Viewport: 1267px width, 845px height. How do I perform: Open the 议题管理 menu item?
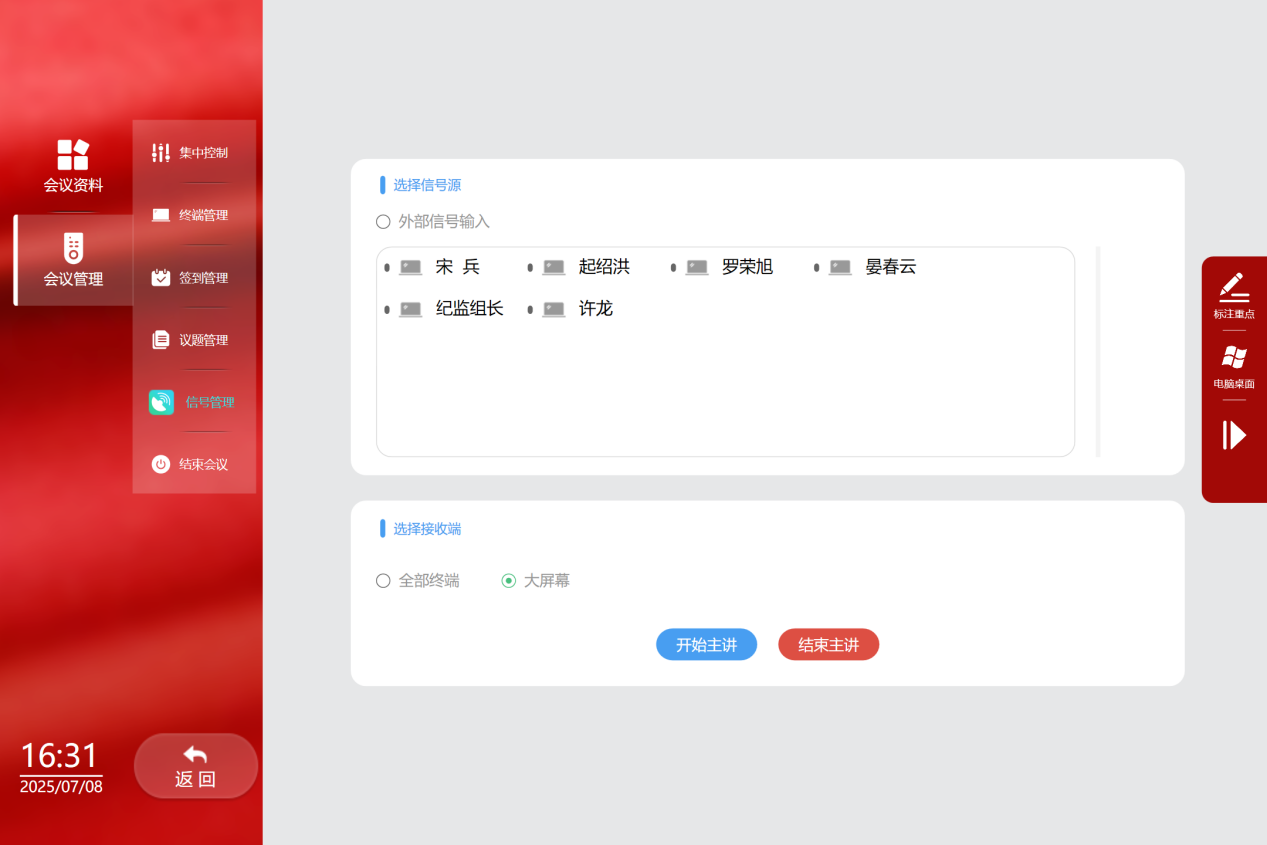[194, 340]
